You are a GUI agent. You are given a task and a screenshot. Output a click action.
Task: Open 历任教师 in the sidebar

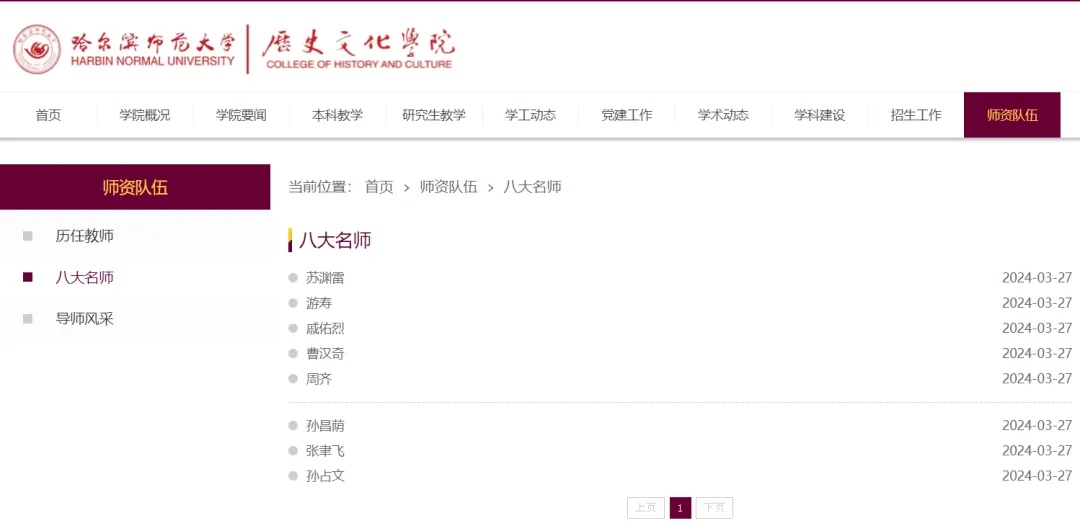[x=85, y=236]
